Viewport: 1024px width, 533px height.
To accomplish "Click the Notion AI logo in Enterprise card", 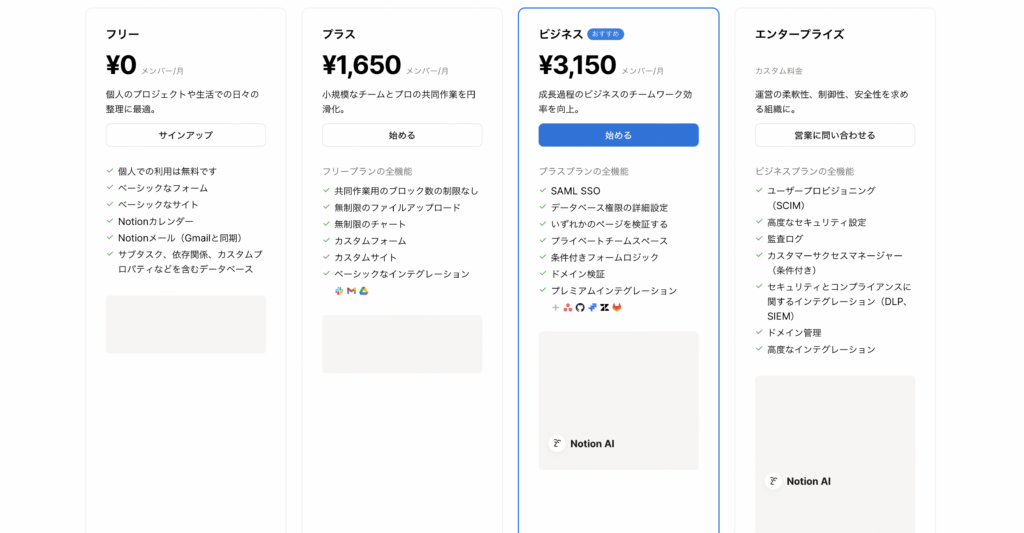I will 773,481.
